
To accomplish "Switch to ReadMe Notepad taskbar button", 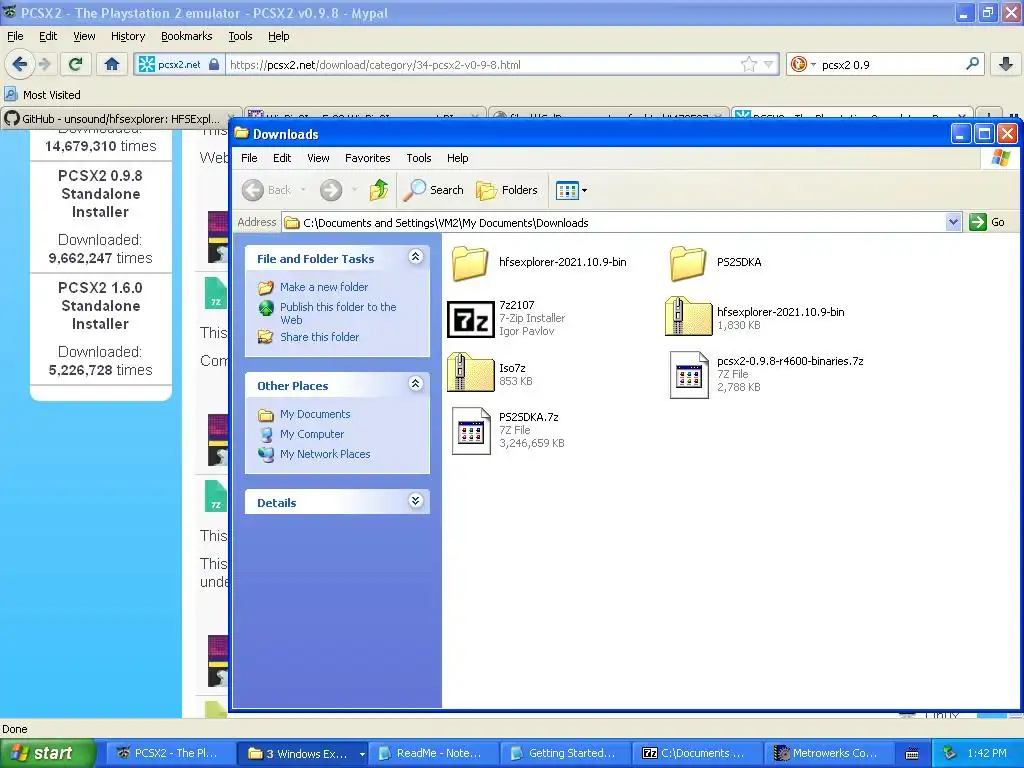I will pyautogui.click(x=434, y=753).
